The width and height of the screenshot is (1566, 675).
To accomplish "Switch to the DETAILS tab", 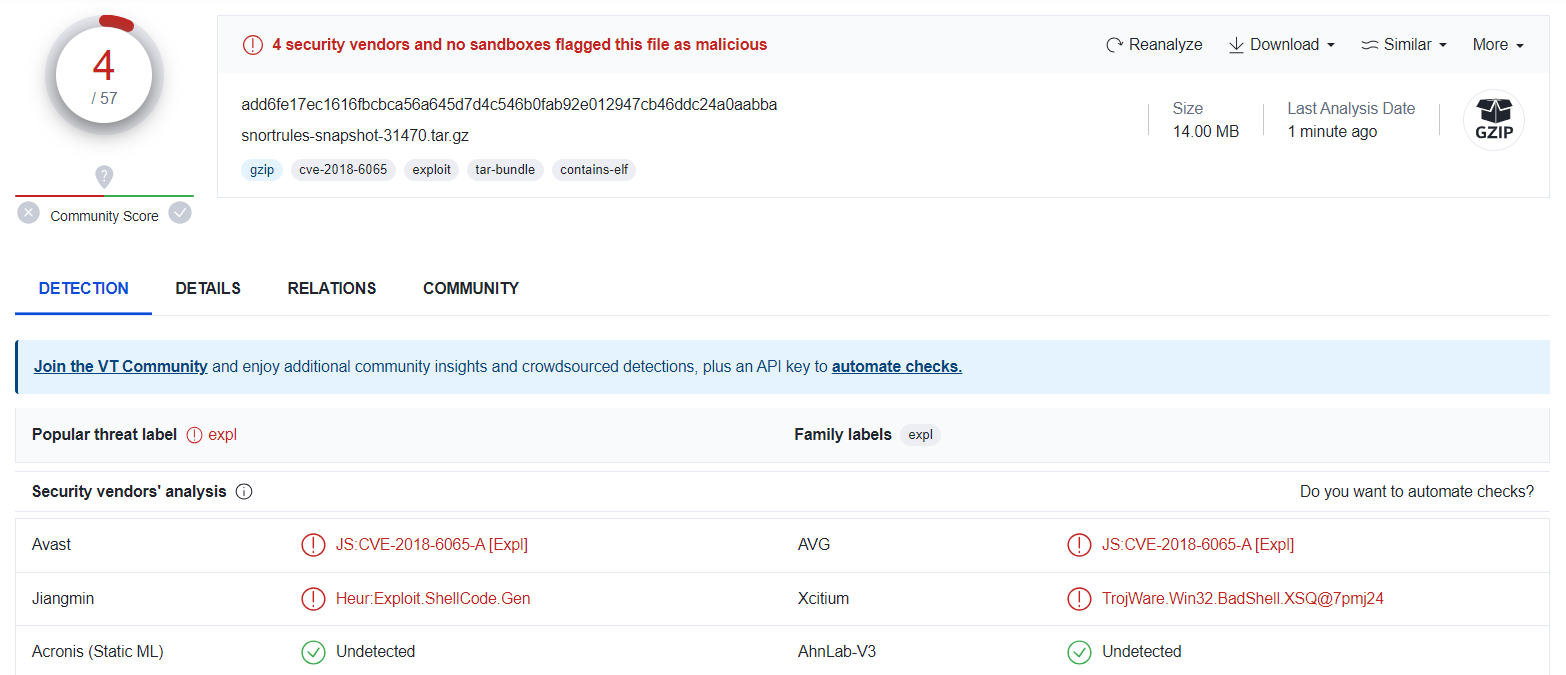I will 208,289.
